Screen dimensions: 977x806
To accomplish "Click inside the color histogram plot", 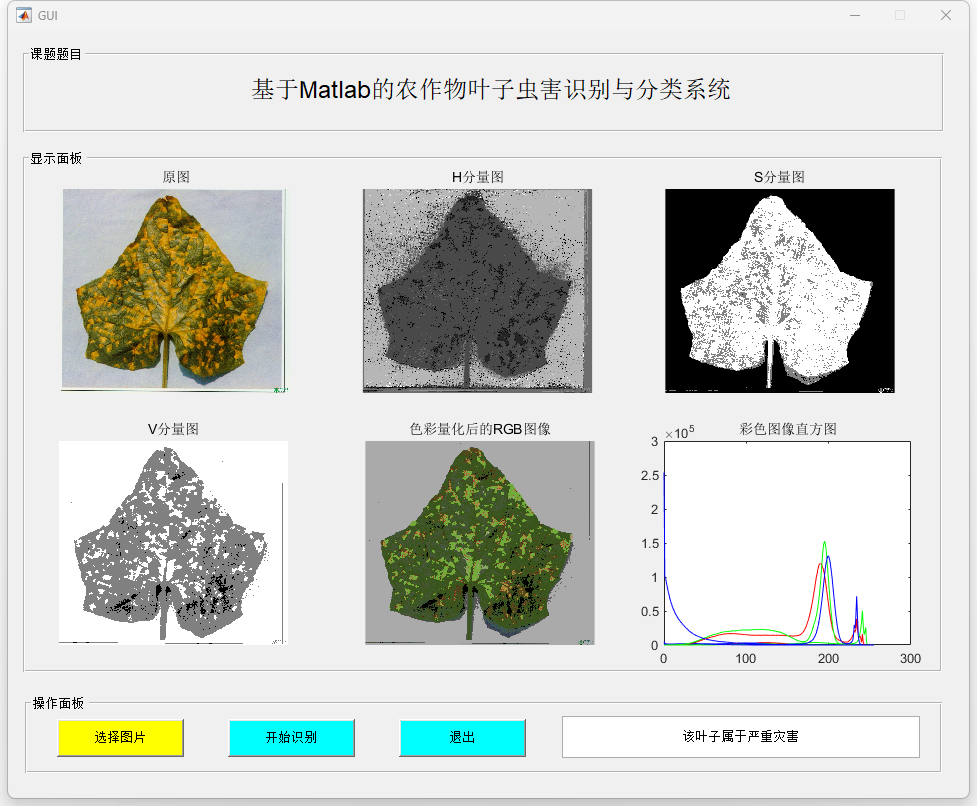I will pos(786,542).
